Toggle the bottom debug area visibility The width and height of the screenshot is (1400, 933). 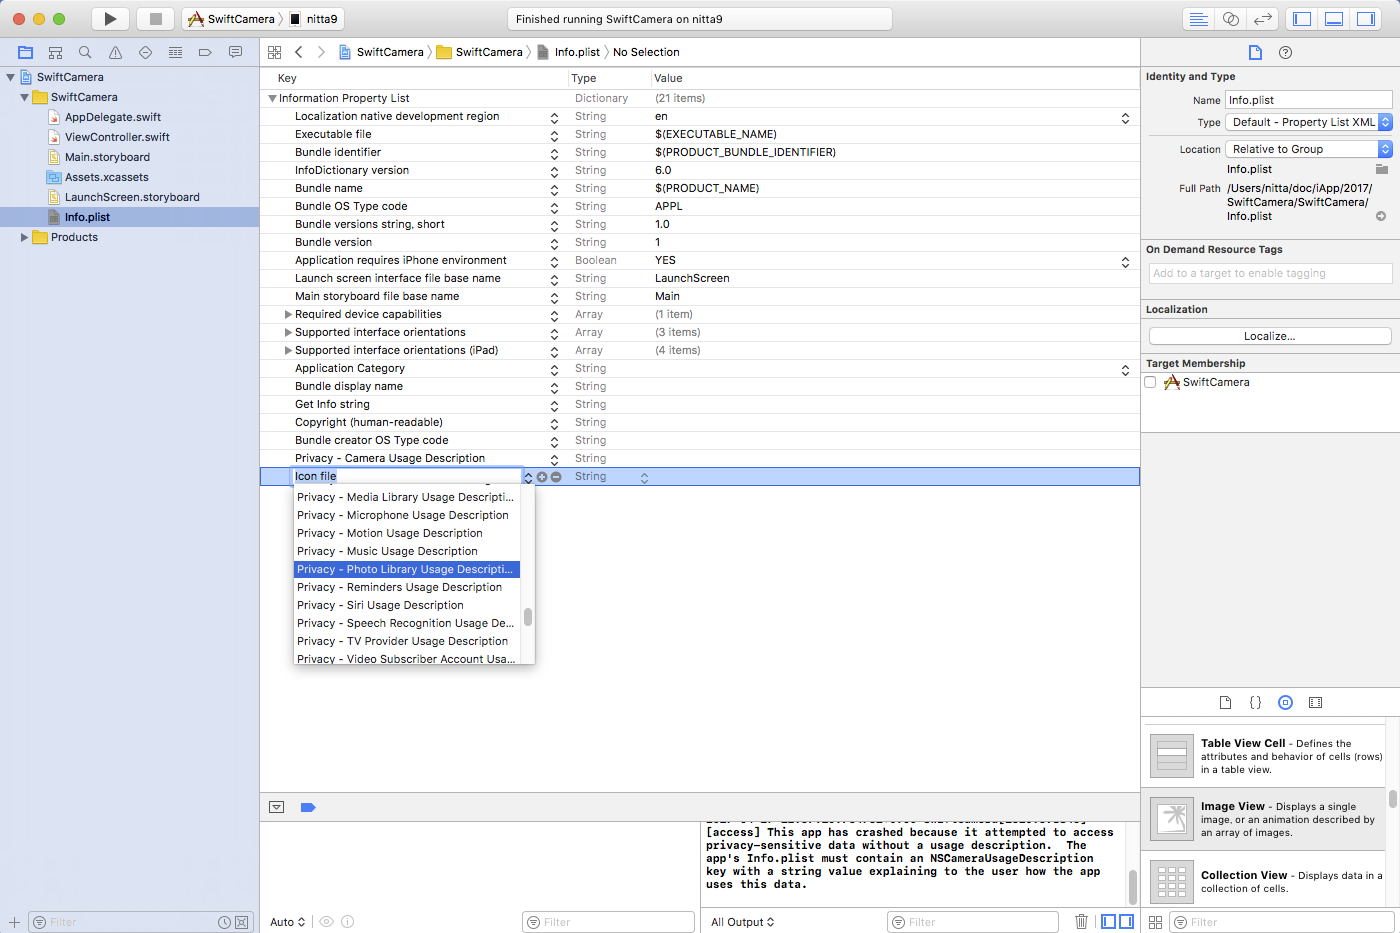(x=1334, y=19)
